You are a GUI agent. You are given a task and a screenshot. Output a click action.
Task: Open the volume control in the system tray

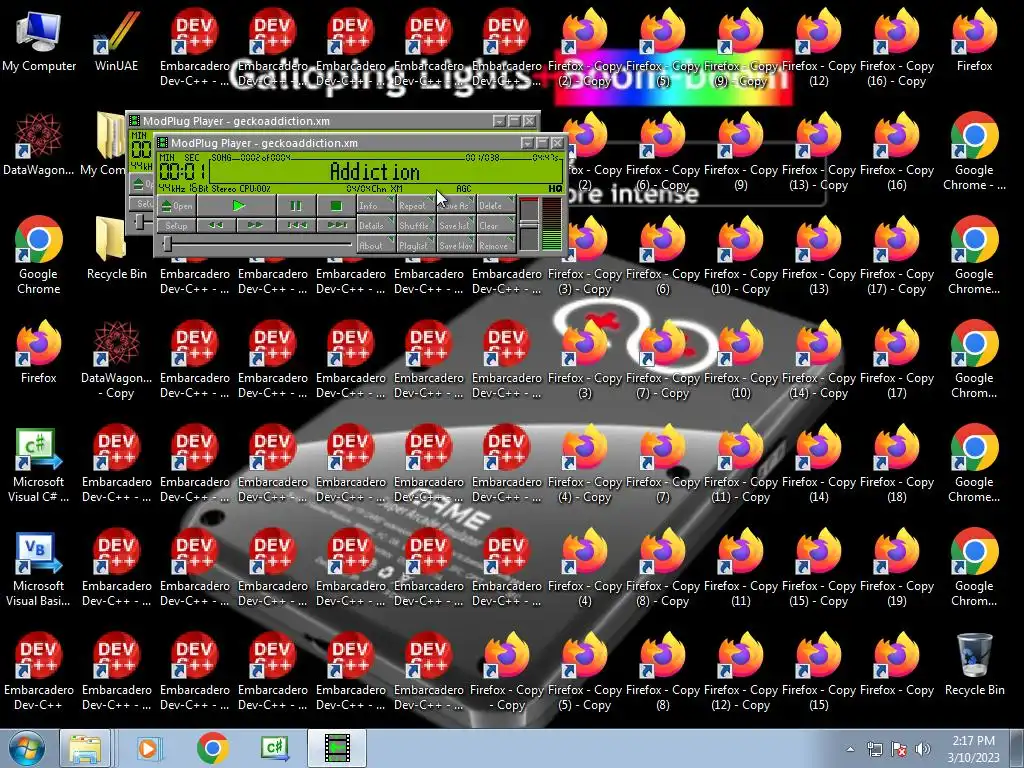coord(923,749)
